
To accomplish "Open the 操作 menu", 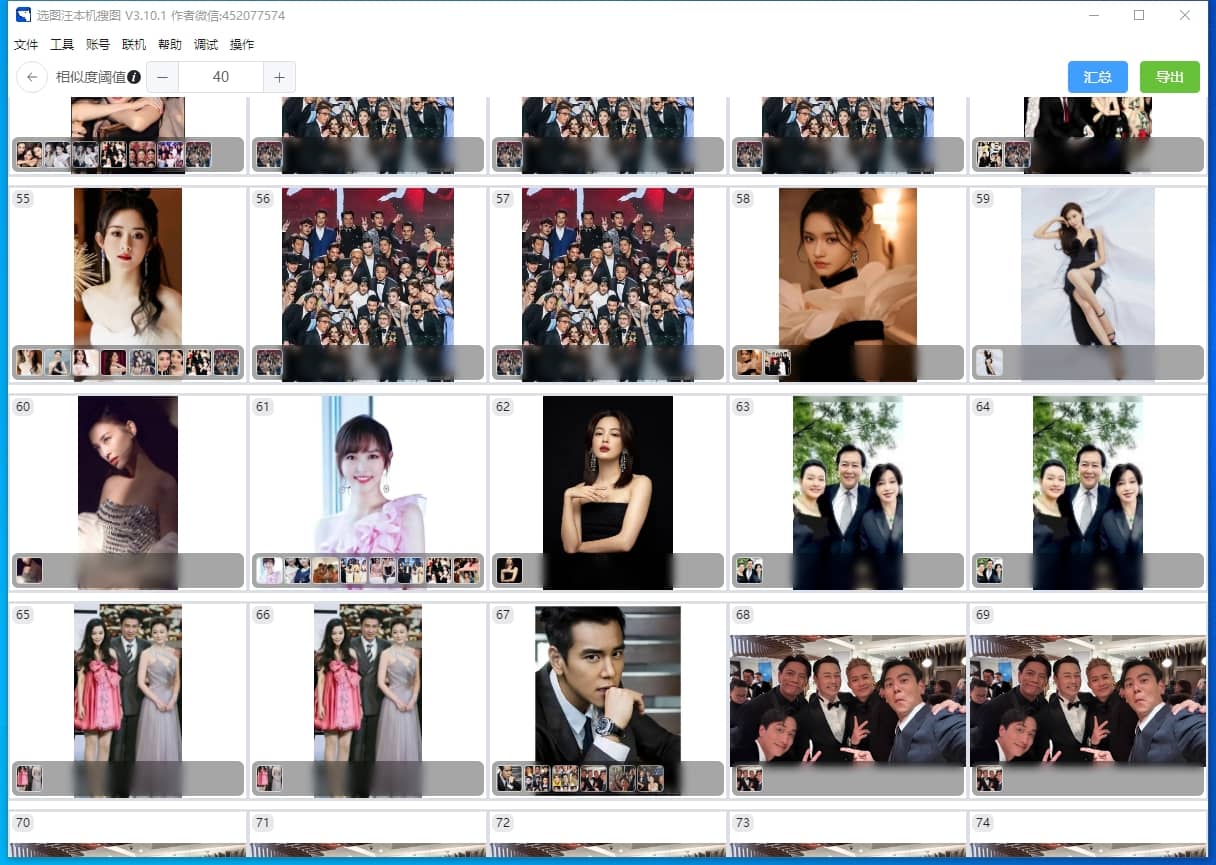I will tap(242, 45).
